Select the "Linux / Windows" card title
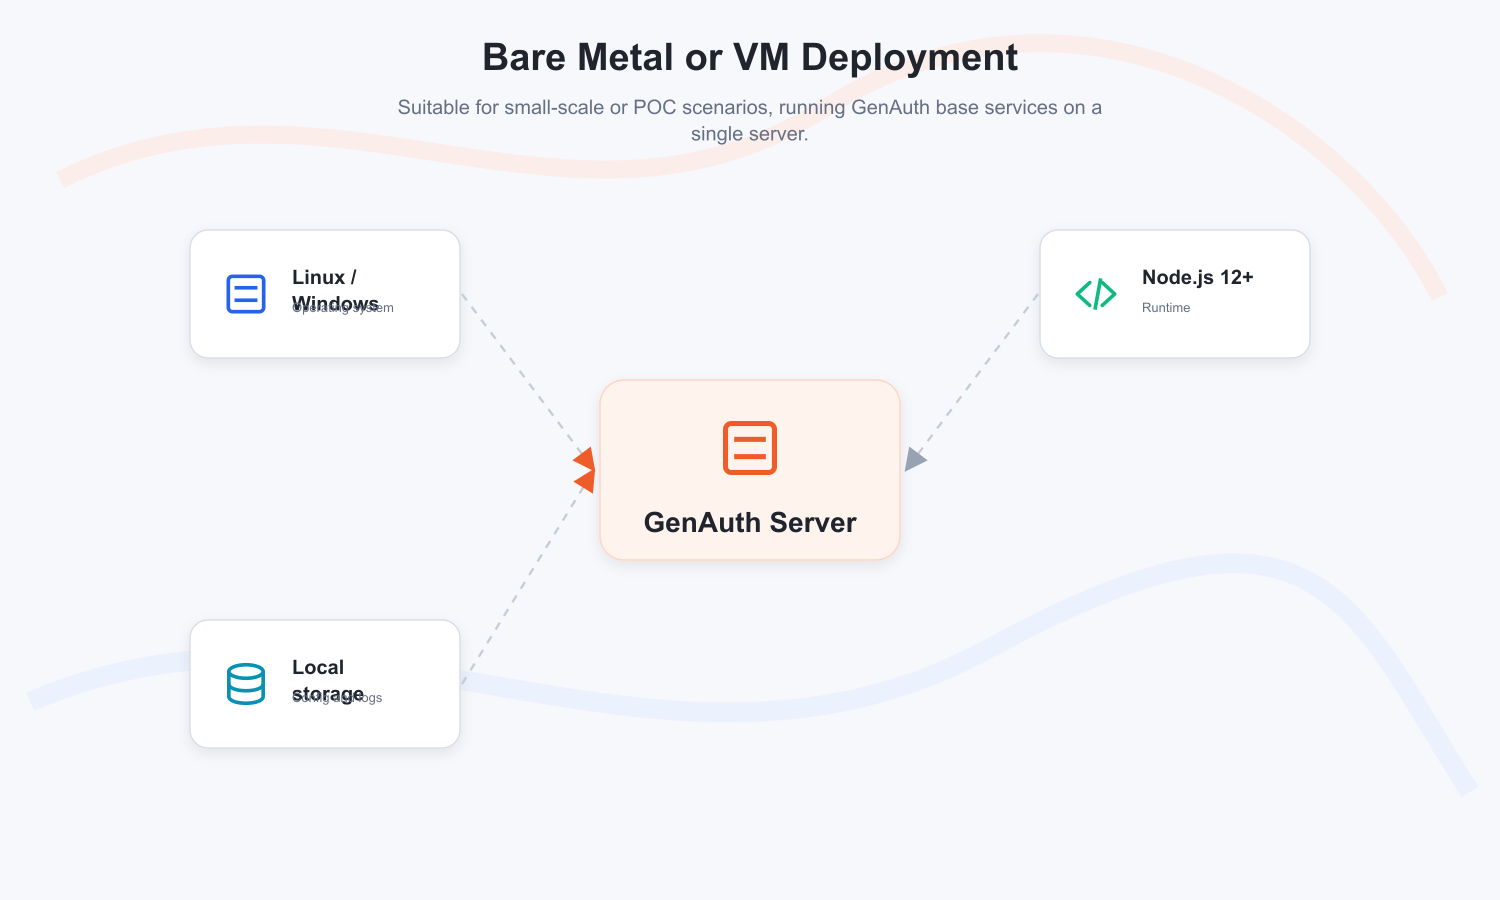The width and height of the screenshot is (1500, 900). coord(336,290)
